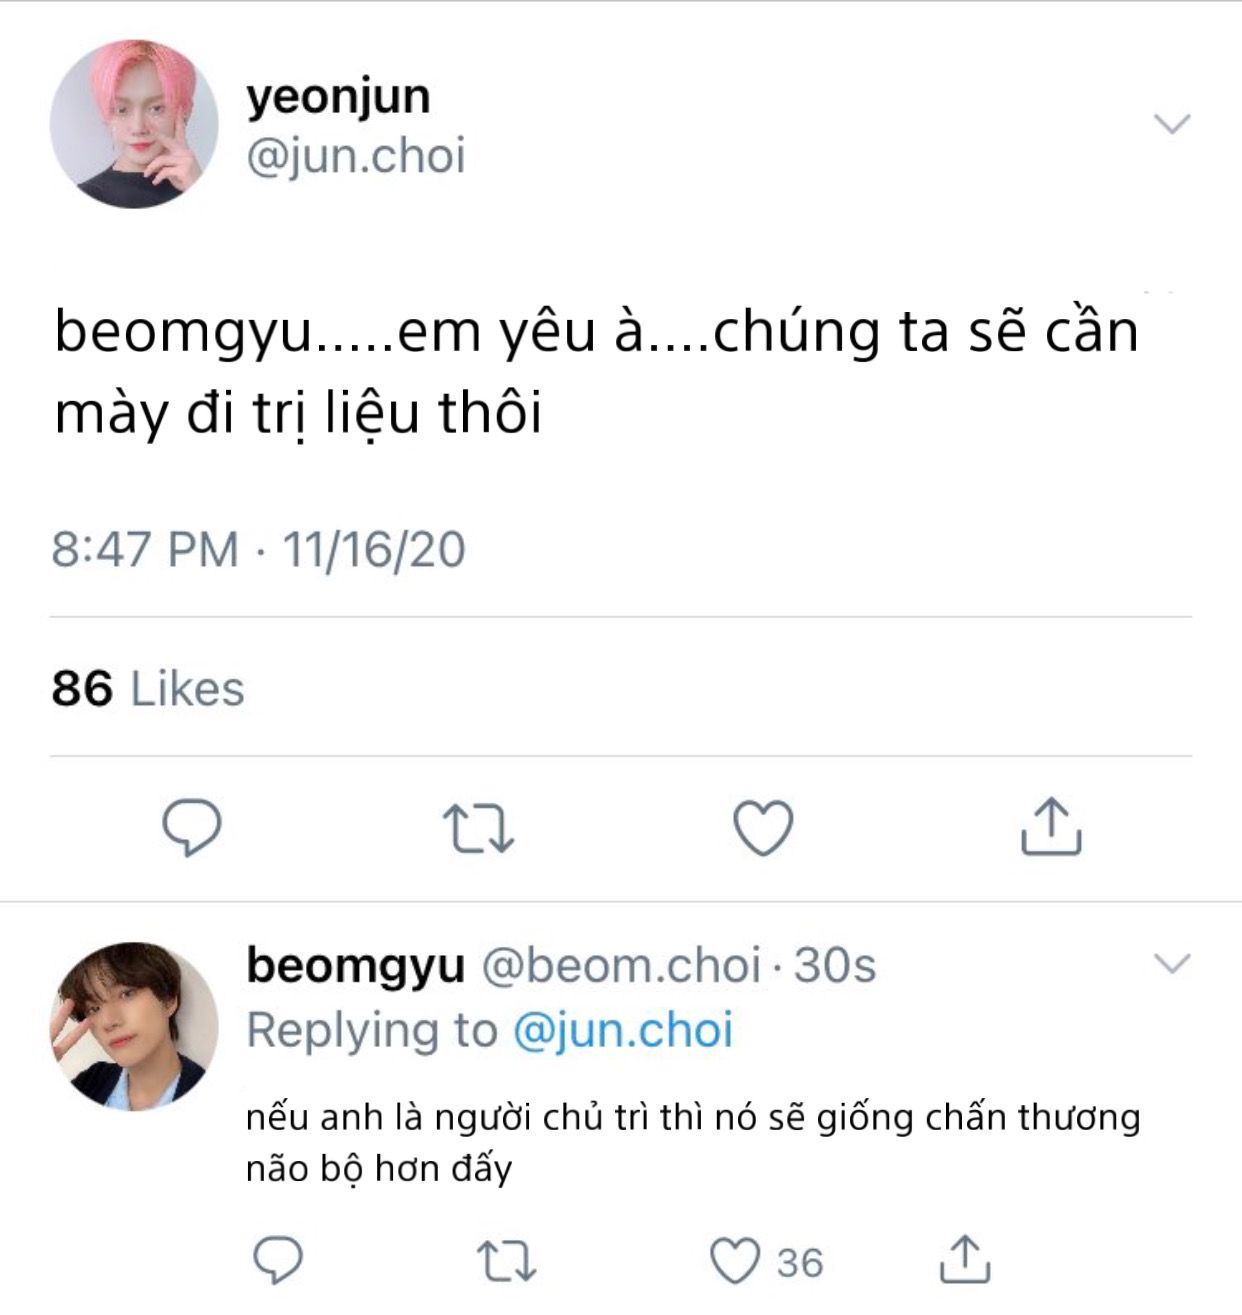
Task: View the 86 Likes list
Action: 148,689
